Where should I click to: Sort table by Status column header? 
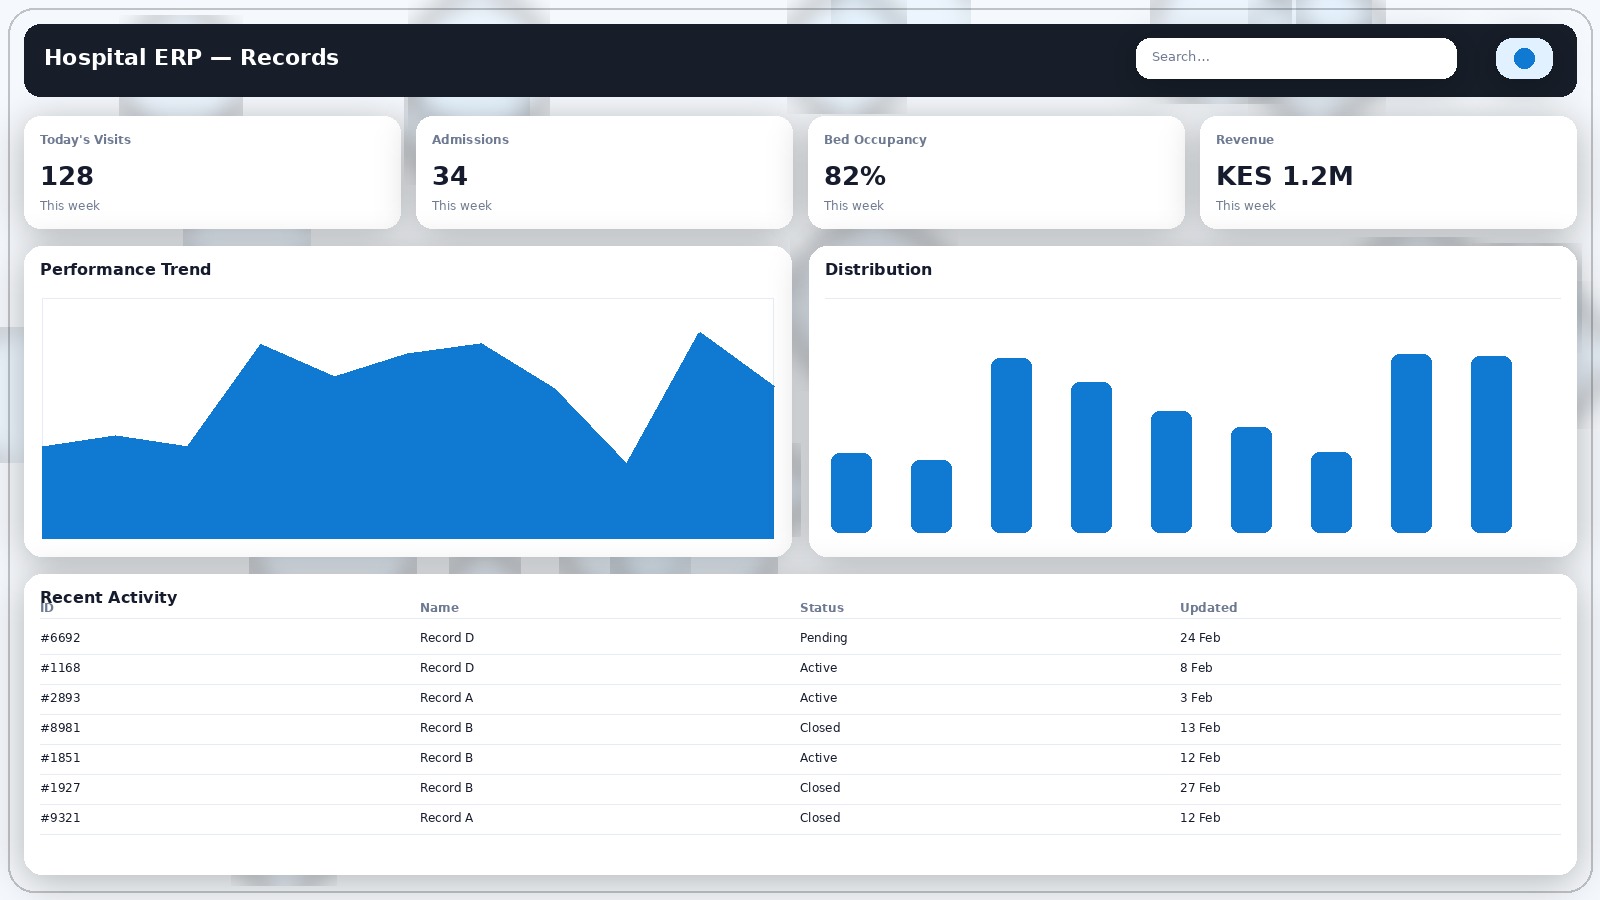coord(821,607)
